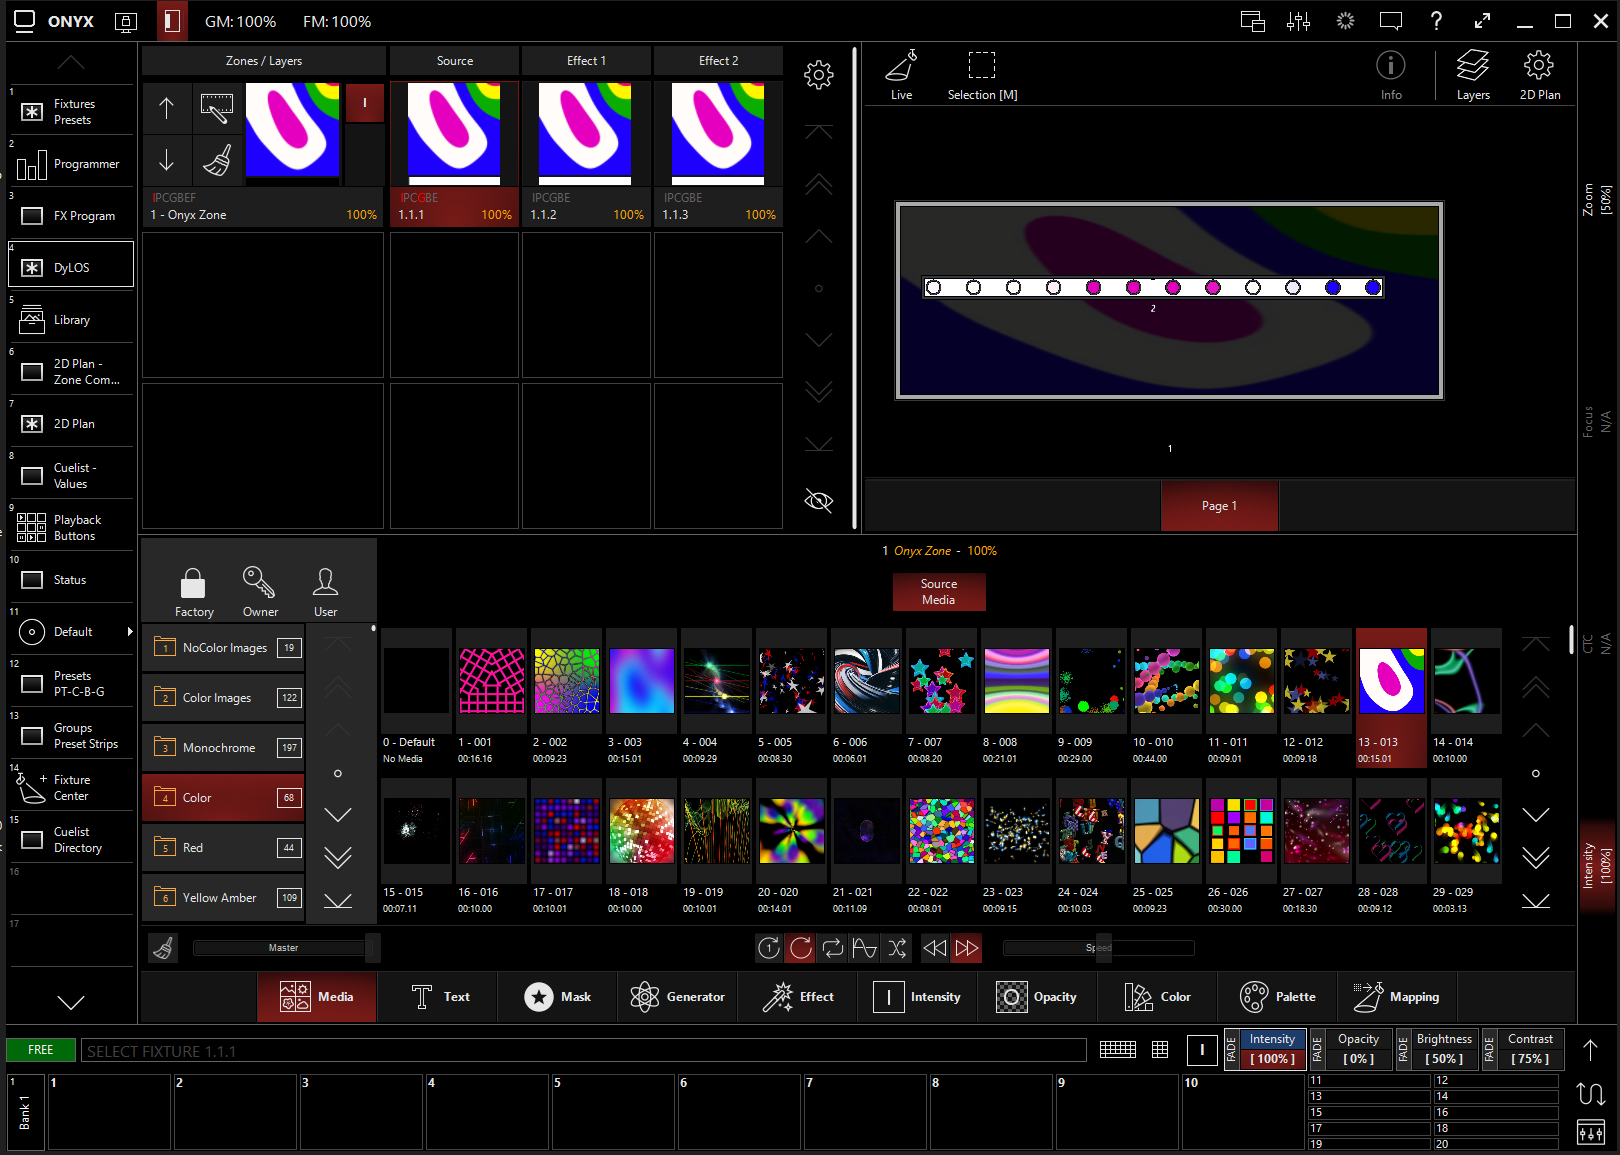Open the workspace windows icon

click(1252, 21)
